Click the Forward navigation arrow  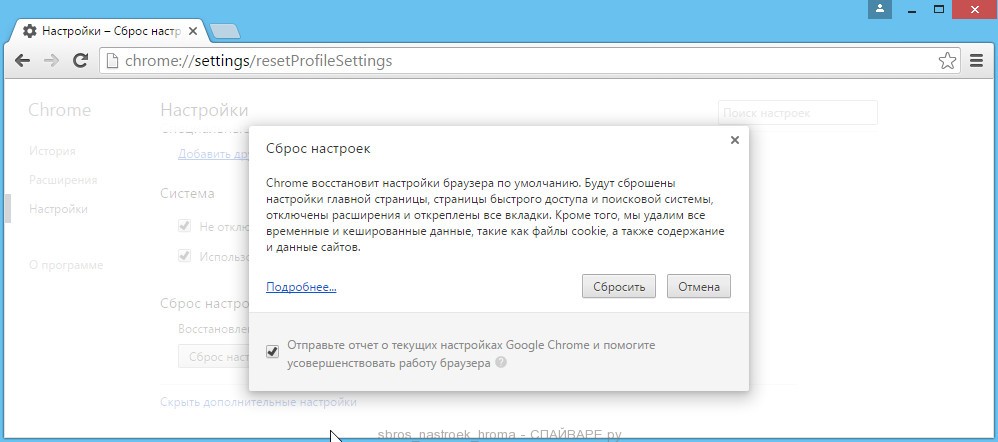point(51,61)
